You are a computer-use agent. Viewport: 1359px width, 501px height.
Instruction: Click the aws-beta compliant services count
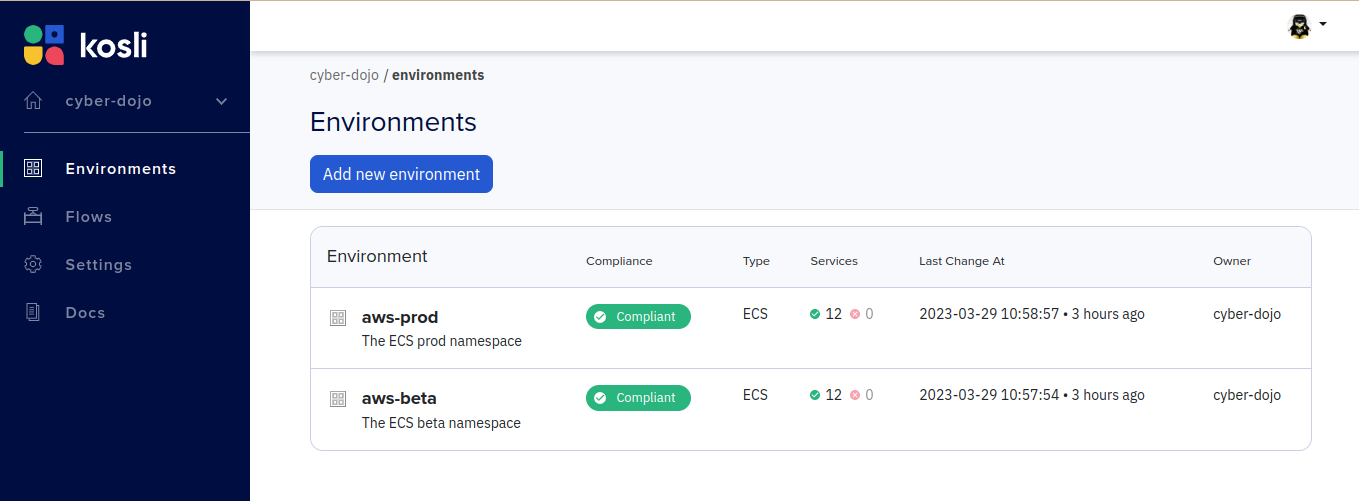tap(826, 395)
